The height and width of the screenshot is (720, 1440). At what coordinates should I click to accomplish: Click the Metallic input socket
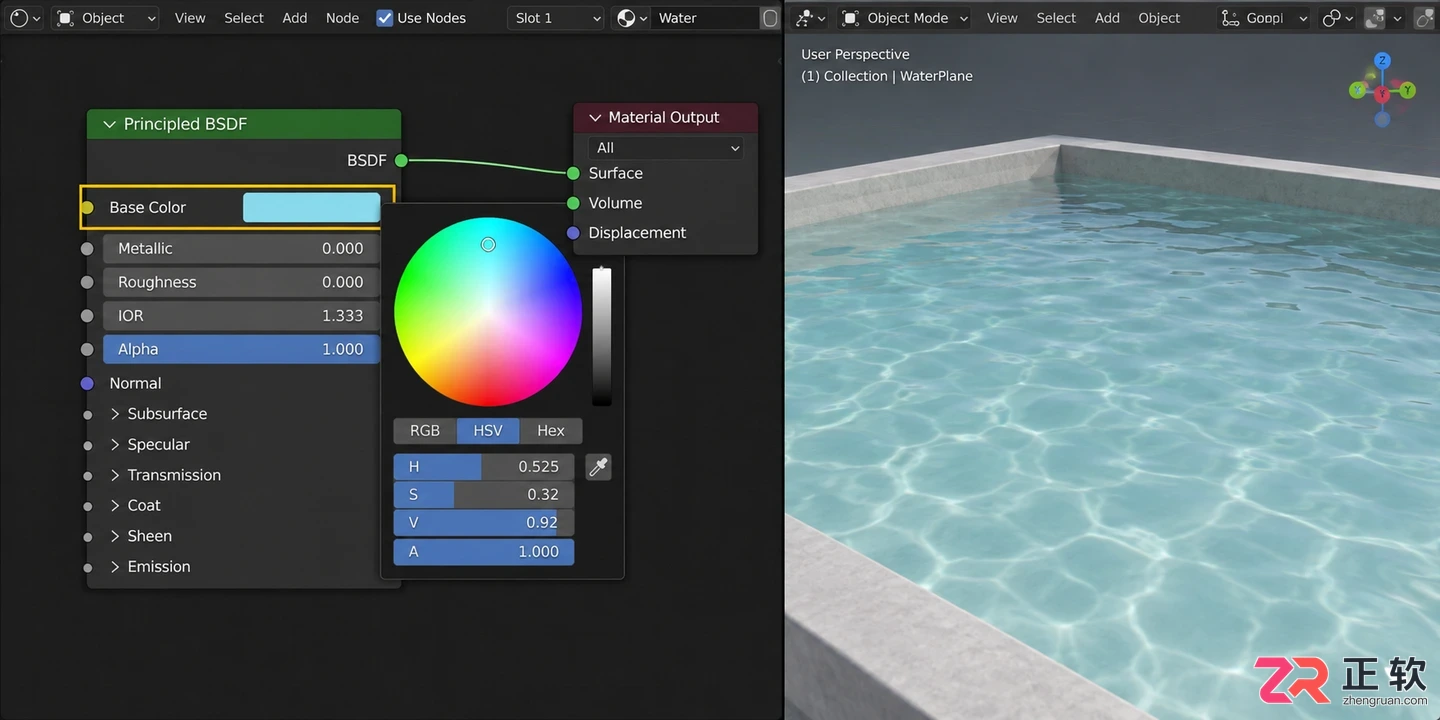(x=87, y=248)
